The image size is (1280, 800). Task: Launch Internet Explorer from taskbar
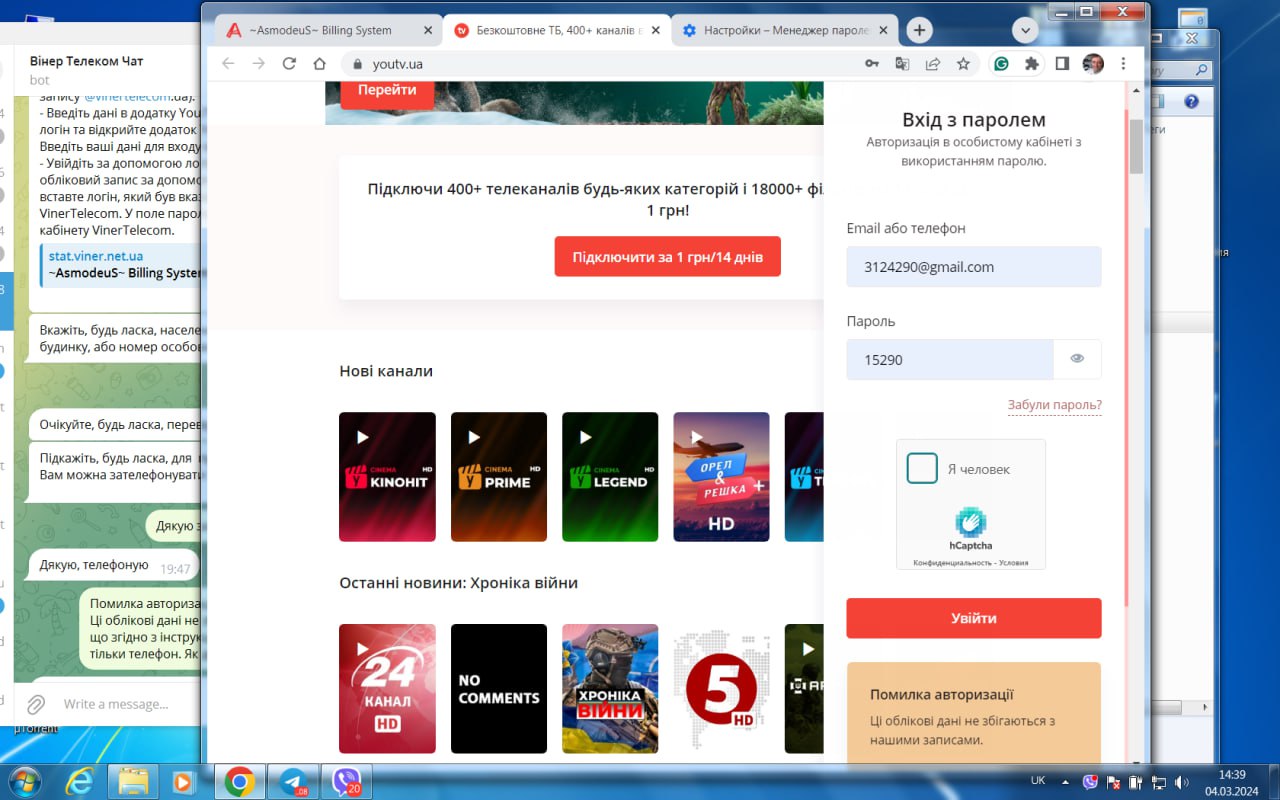[x=80, y=781]
